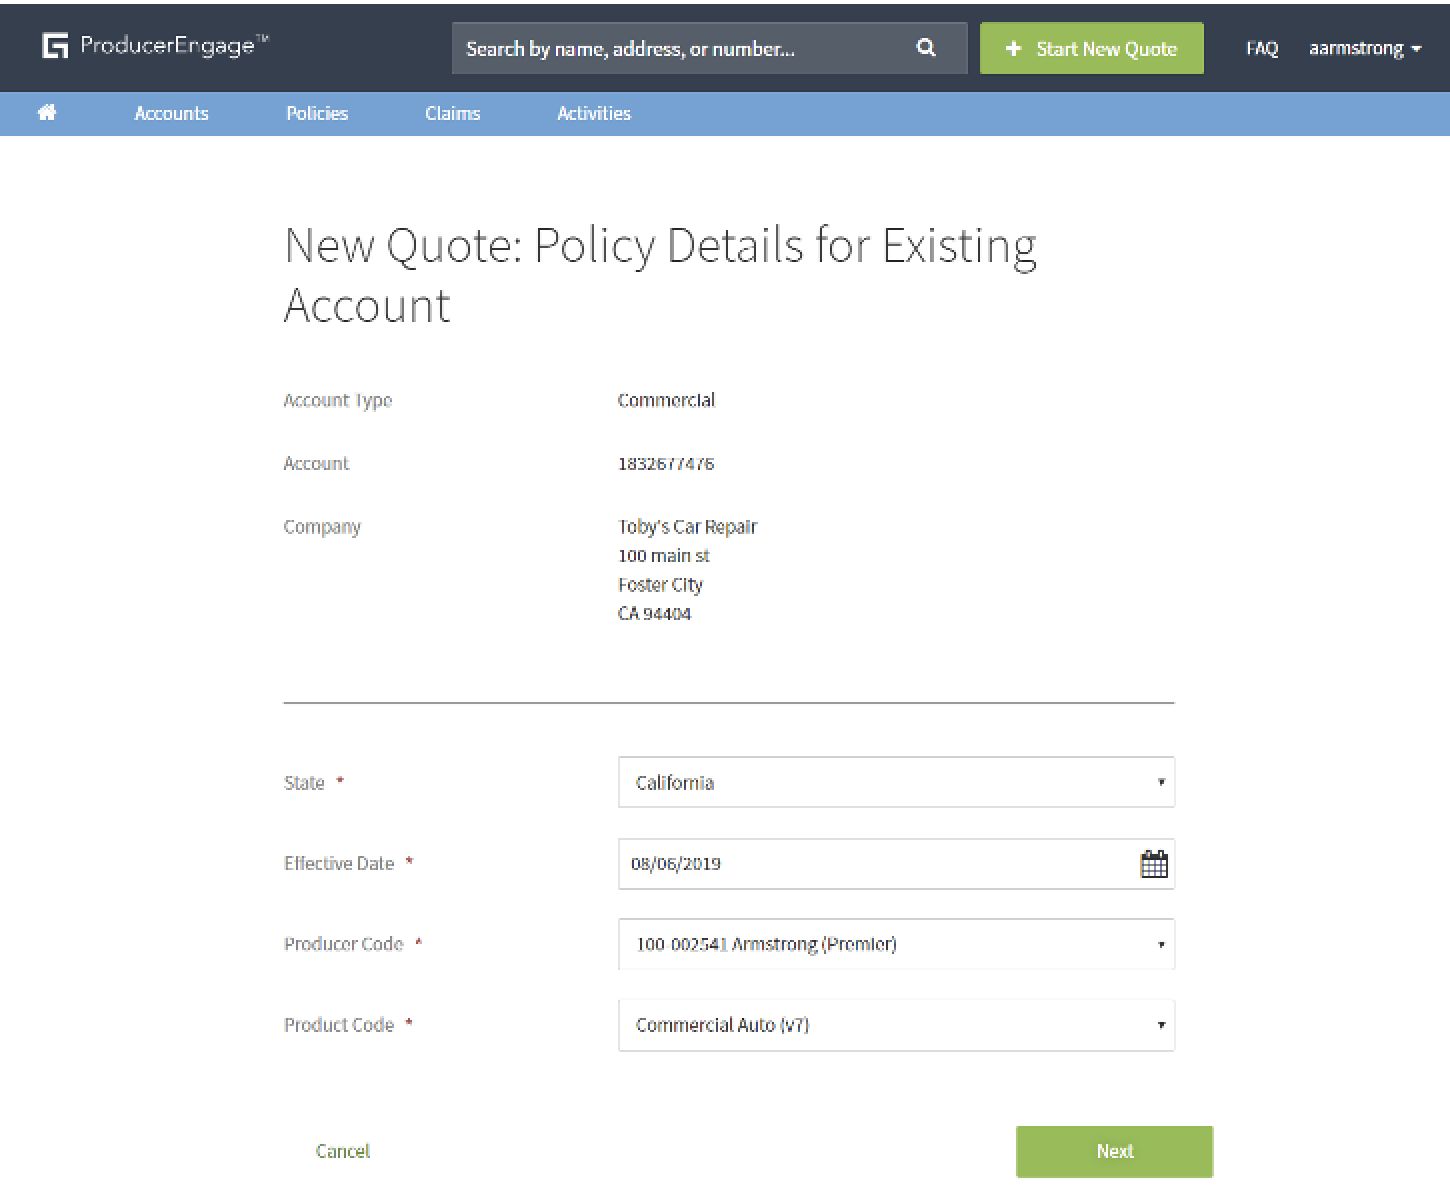1450x1194 pixels.
Task: Navigate to the Policies tab
Action: click(317, 114)
